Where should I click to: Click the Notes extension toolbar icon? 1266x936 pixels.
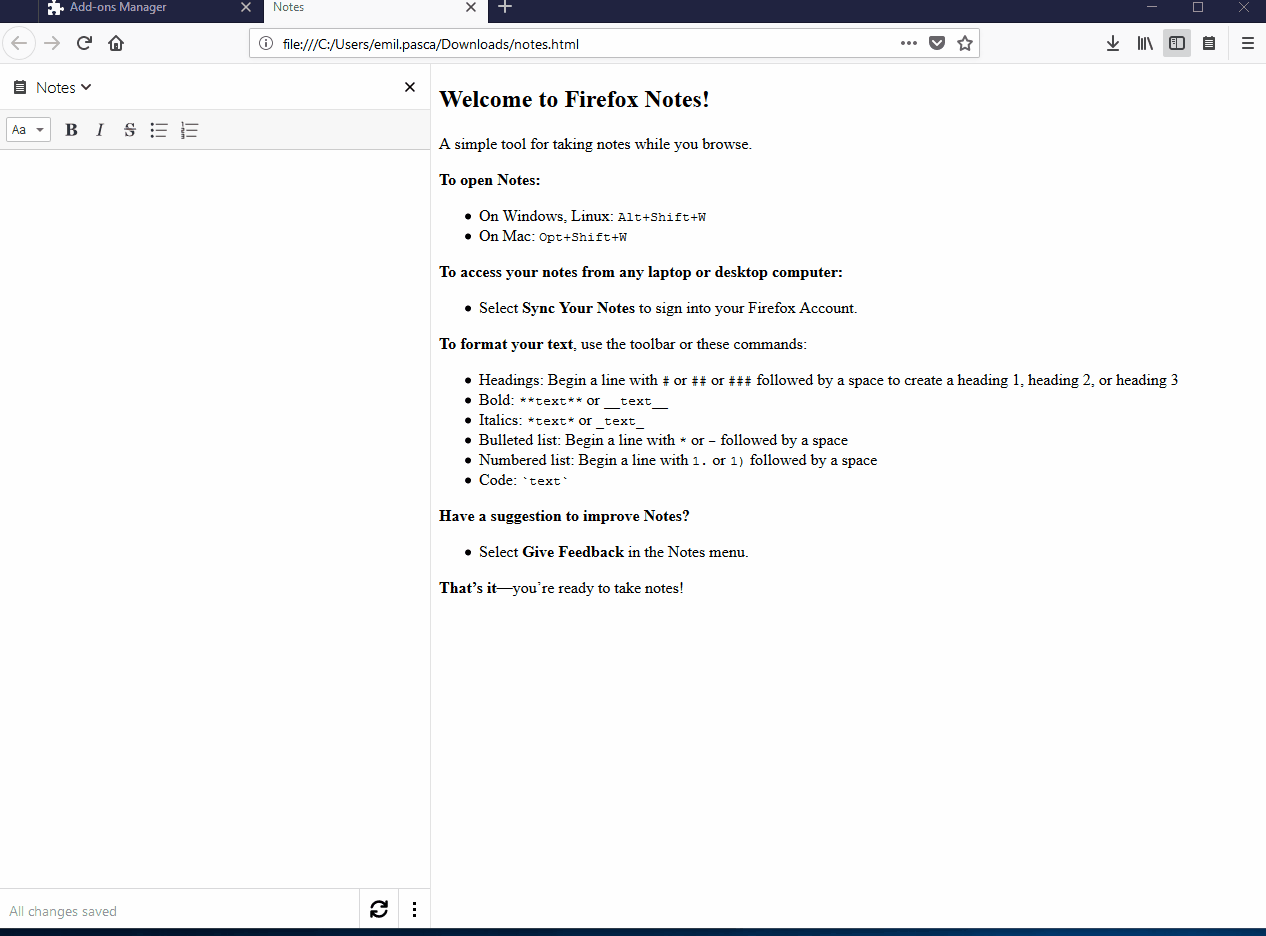[x=1209, y=43]
